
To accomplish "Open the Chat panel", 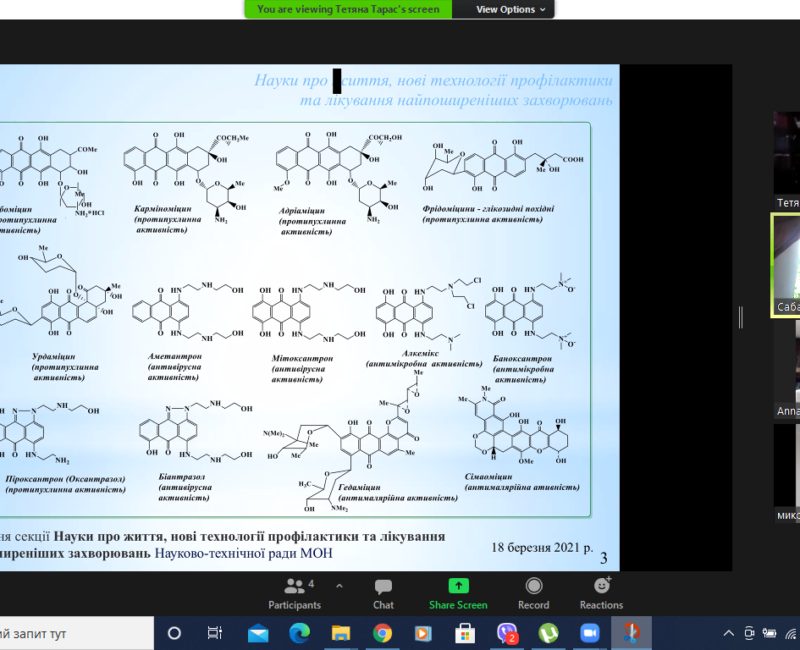I will click(383, 593).
